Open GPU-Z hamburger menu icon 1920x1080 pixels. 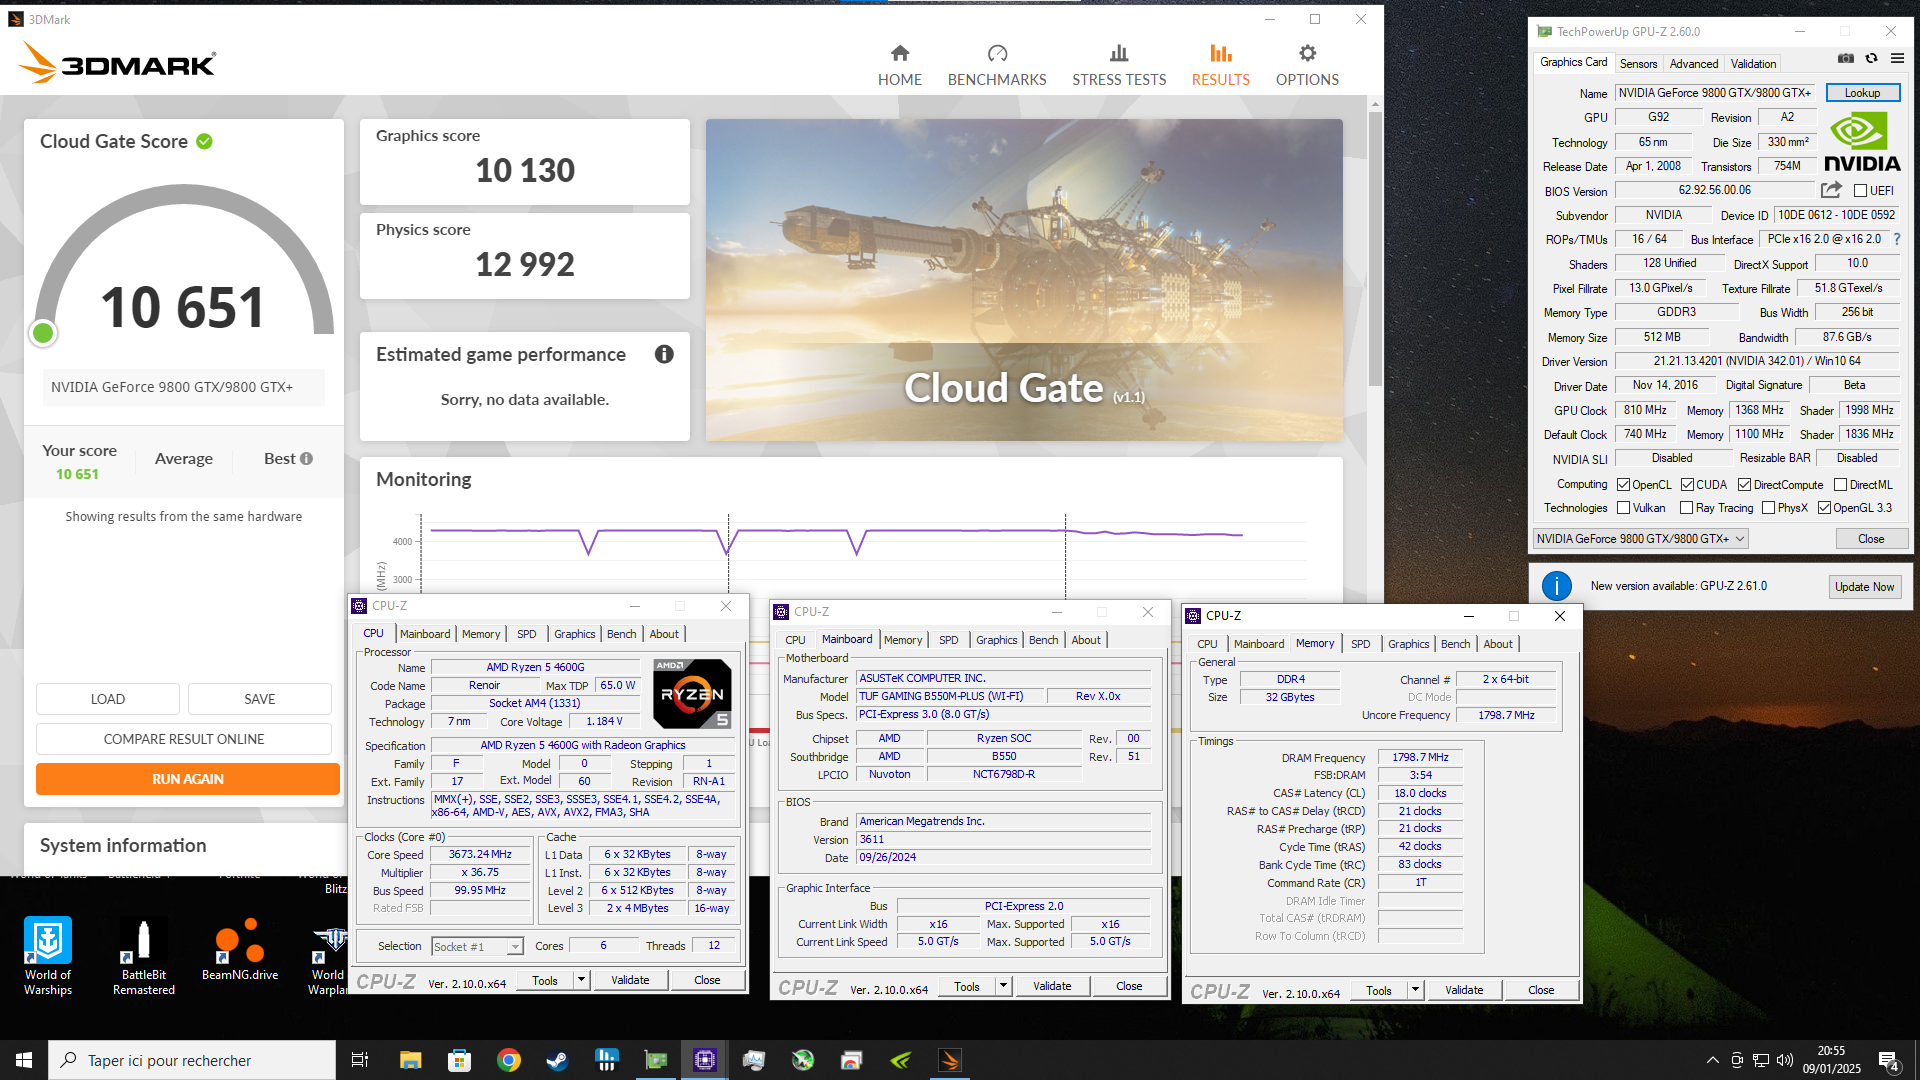1897,59
